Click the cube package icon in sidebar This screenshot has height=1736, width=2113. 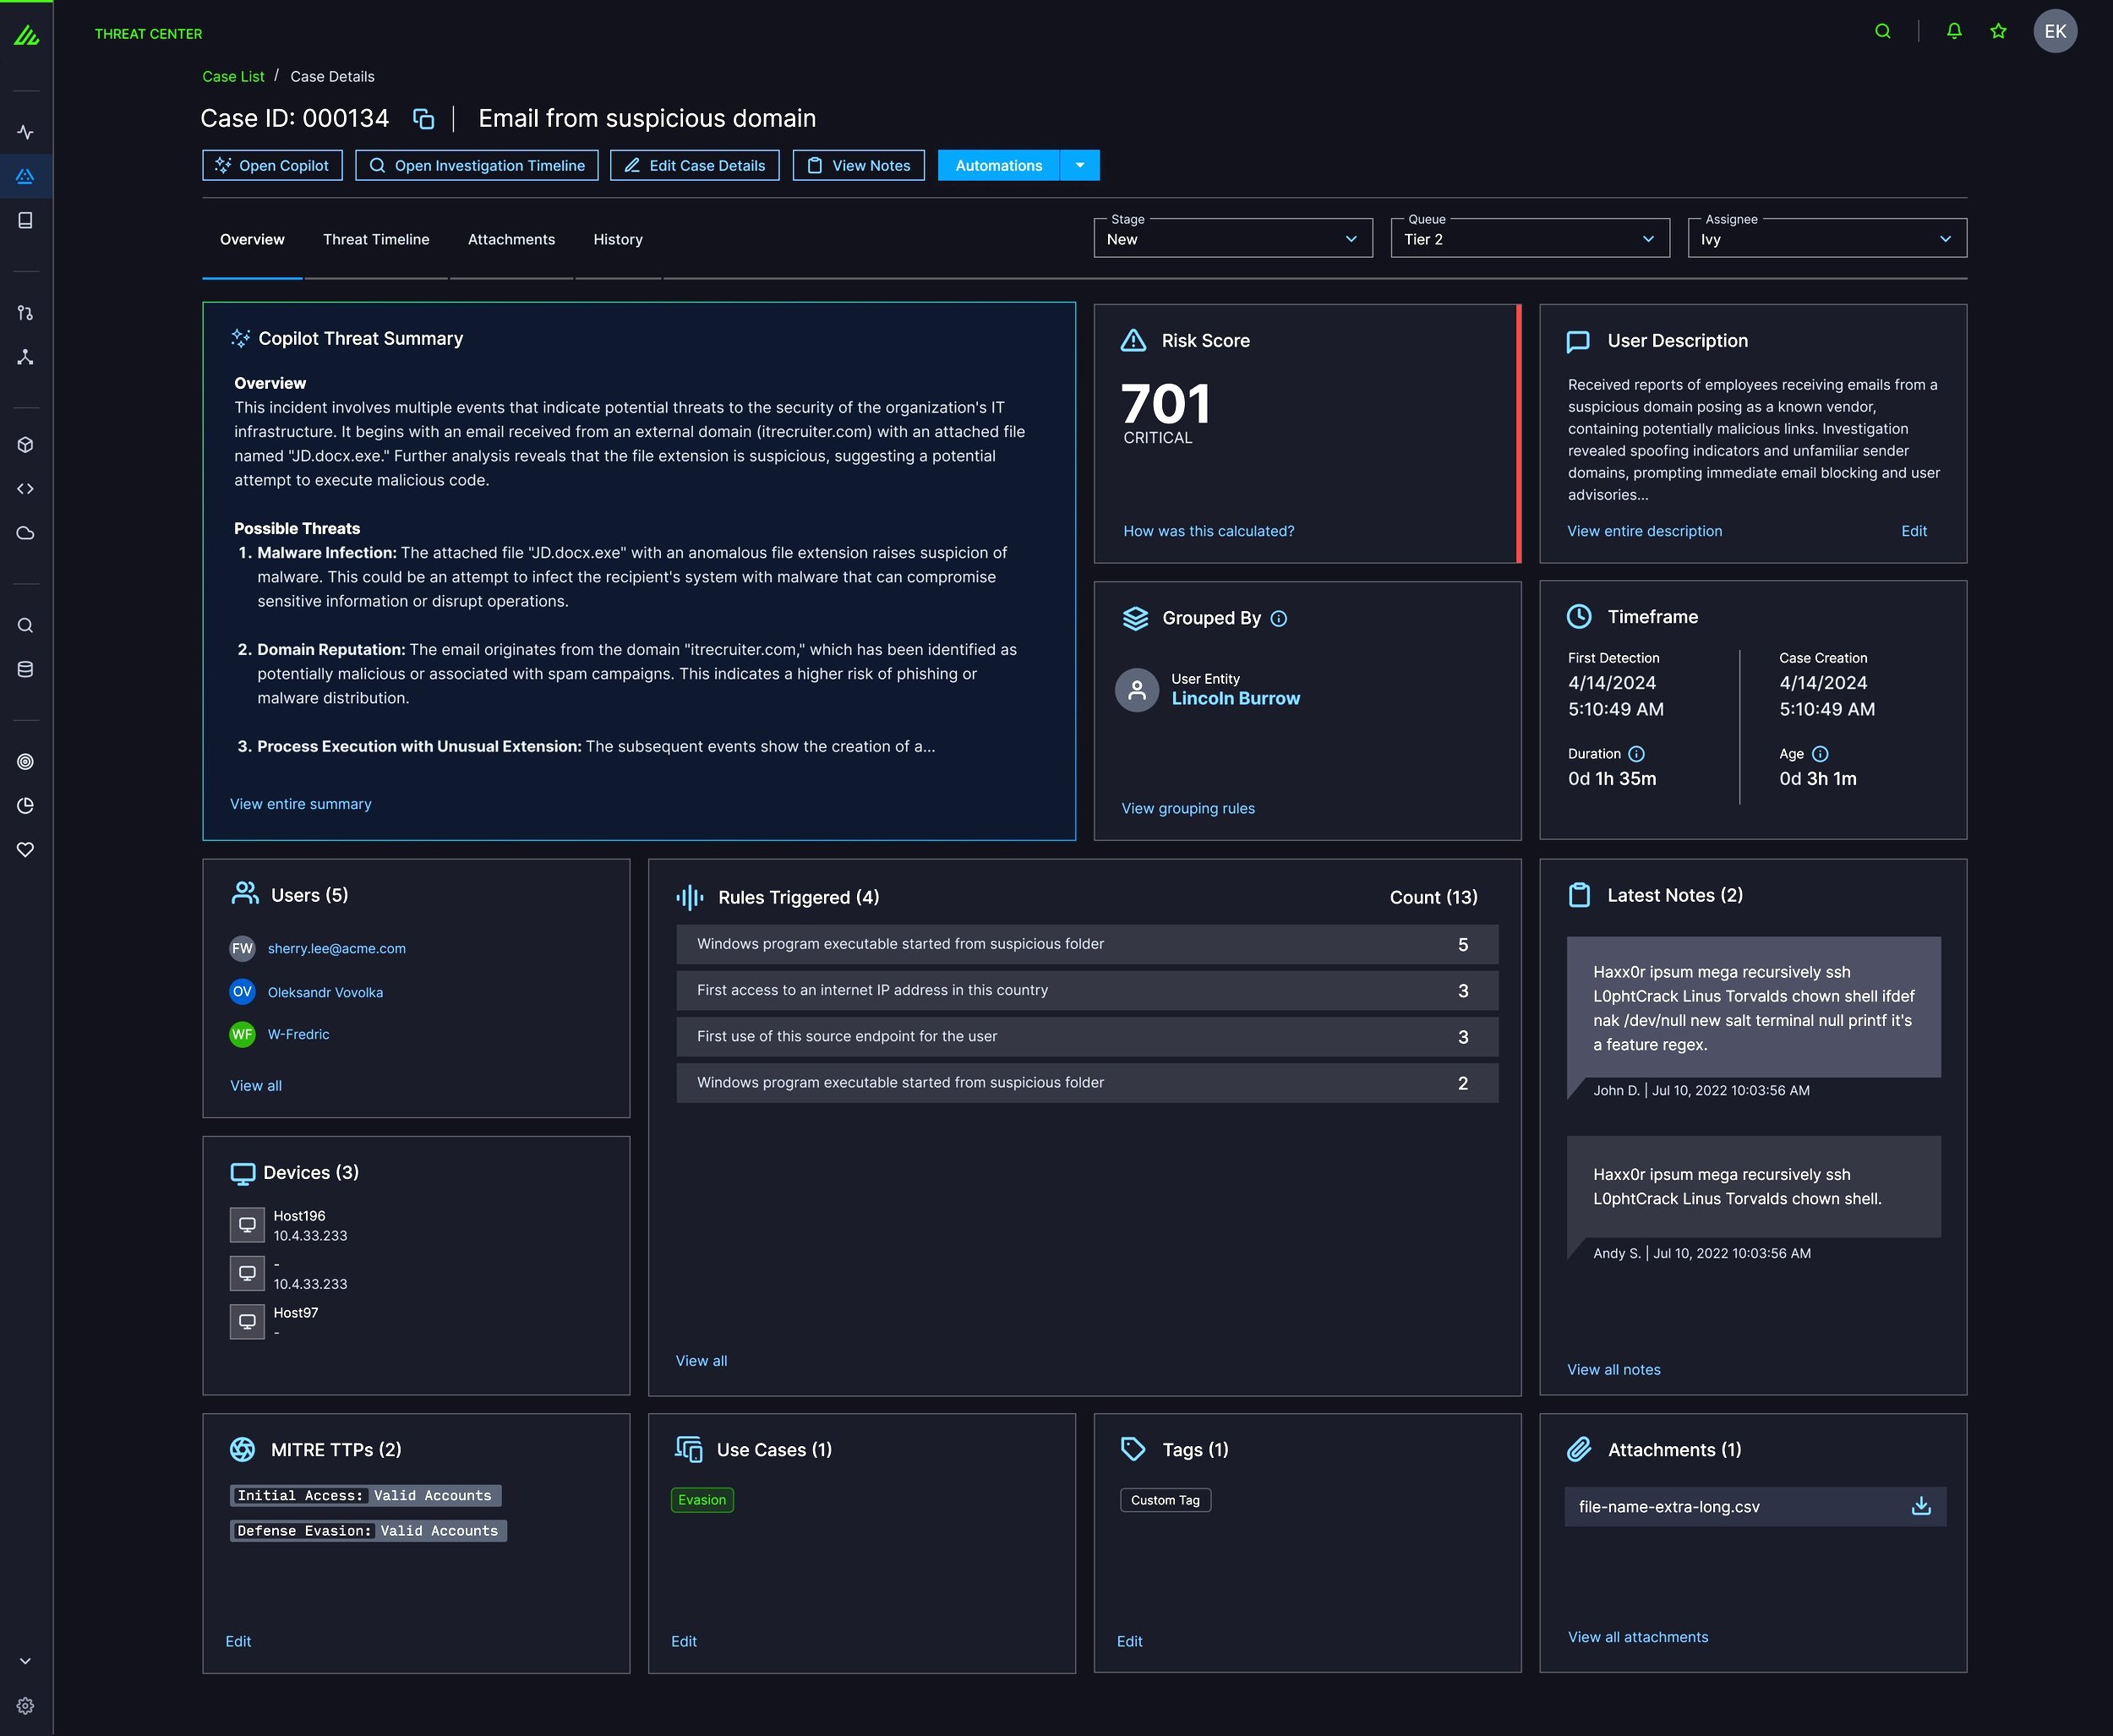coord(26,445)
